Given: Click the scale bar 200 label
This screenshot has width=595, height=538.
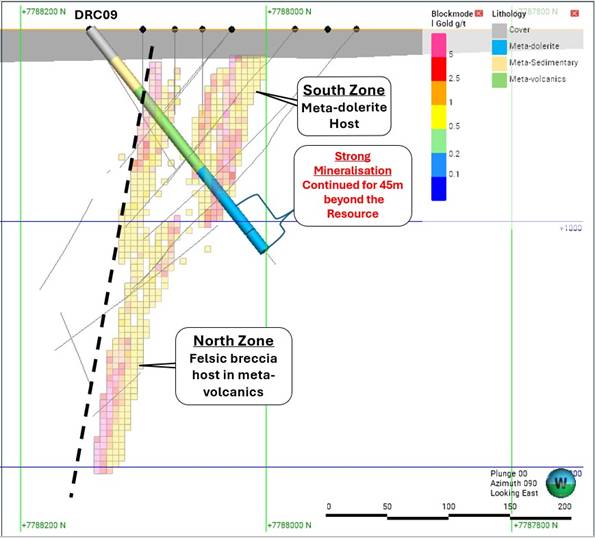Looking at the screenshot, I should pyautogui.click(x=565, y=507).
